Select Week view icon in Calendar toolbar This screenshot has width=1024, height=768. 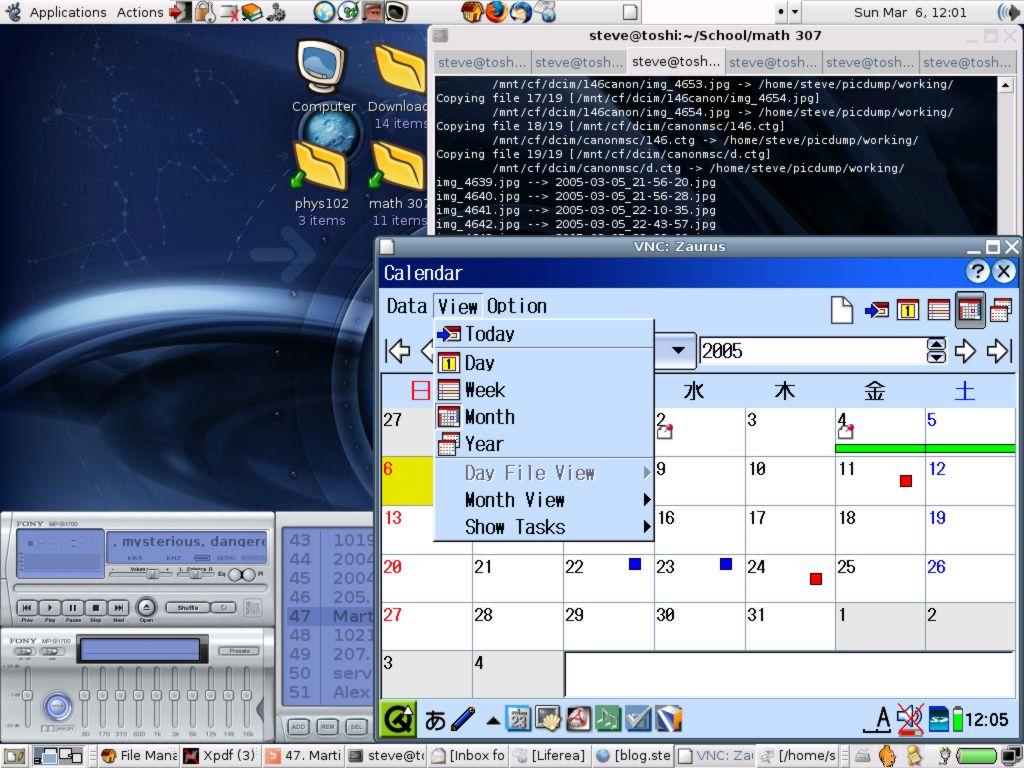pos(938,310)
